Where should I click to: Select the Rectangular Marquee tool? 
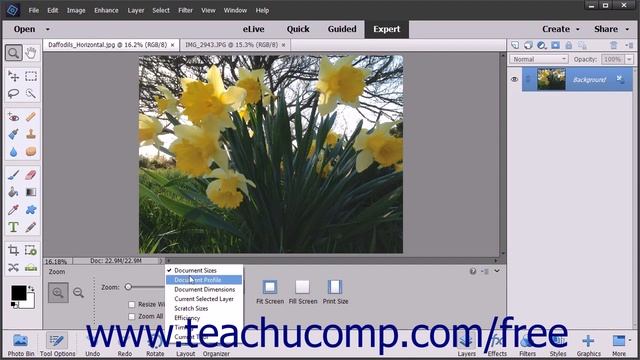[31, 76]
